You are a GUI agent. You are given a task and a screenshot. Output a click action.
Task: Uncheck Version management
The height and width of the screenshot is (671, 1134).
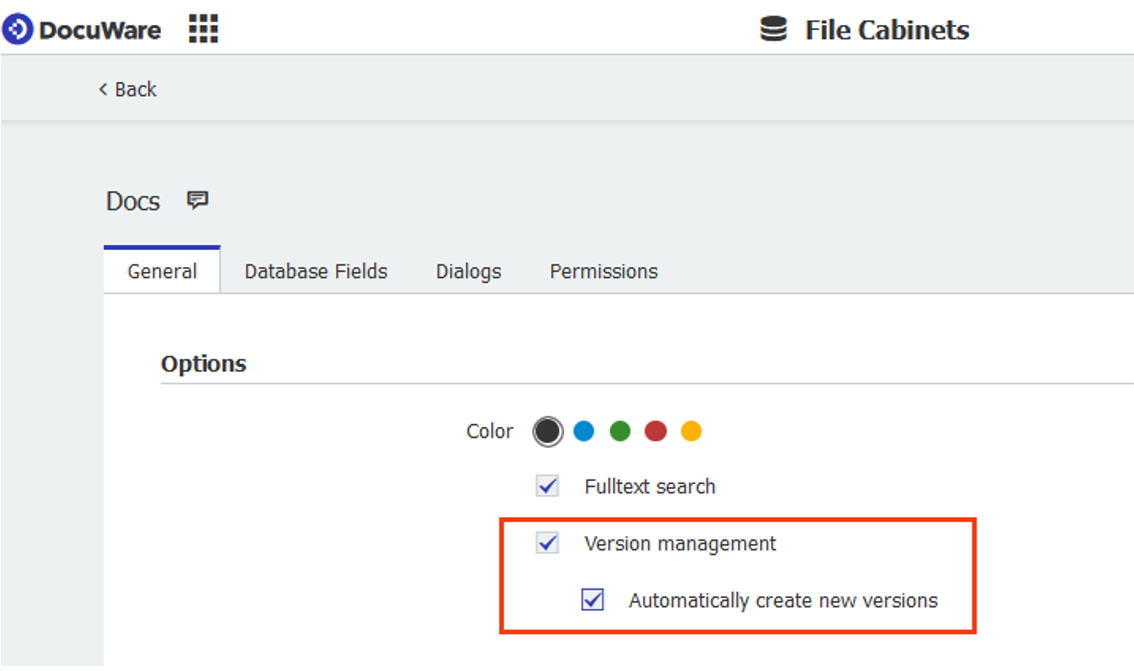tap(546, 543)
